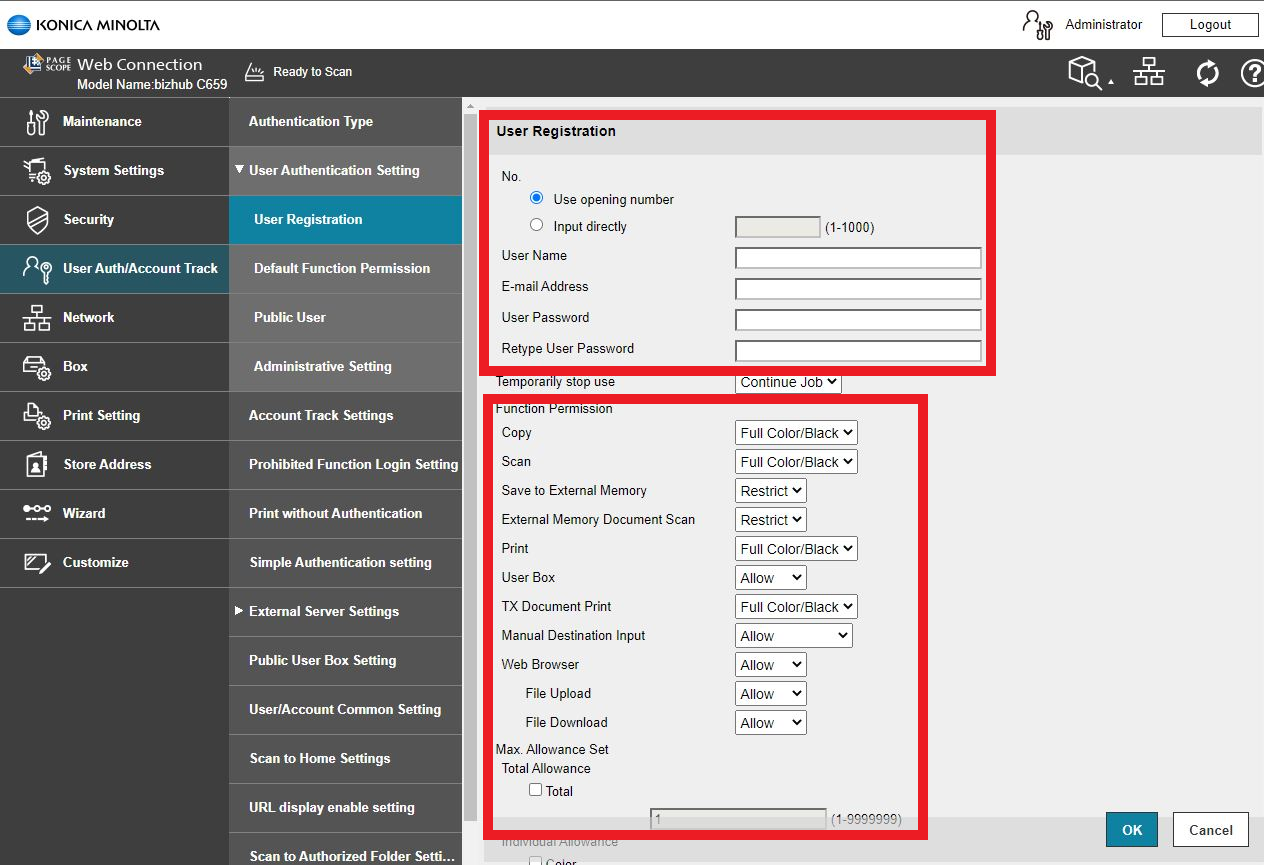Click the Store Address book icon
The height and width of the screenshot is (865, 1264).
point(37,465)
